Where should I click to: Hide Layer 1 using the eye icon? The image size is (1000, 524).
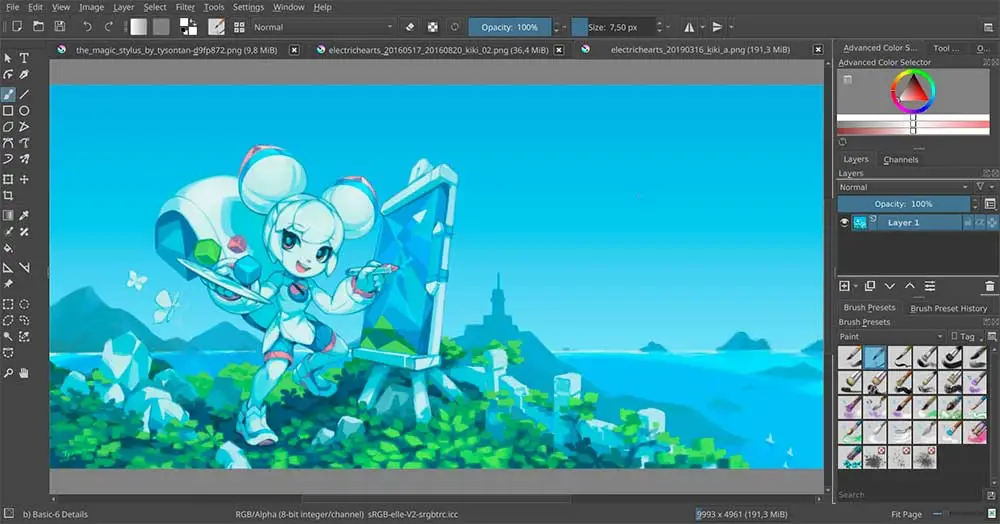844,223
